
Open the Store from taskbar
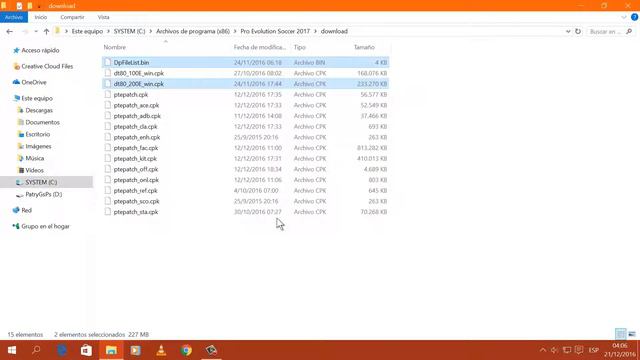[86, 350]
